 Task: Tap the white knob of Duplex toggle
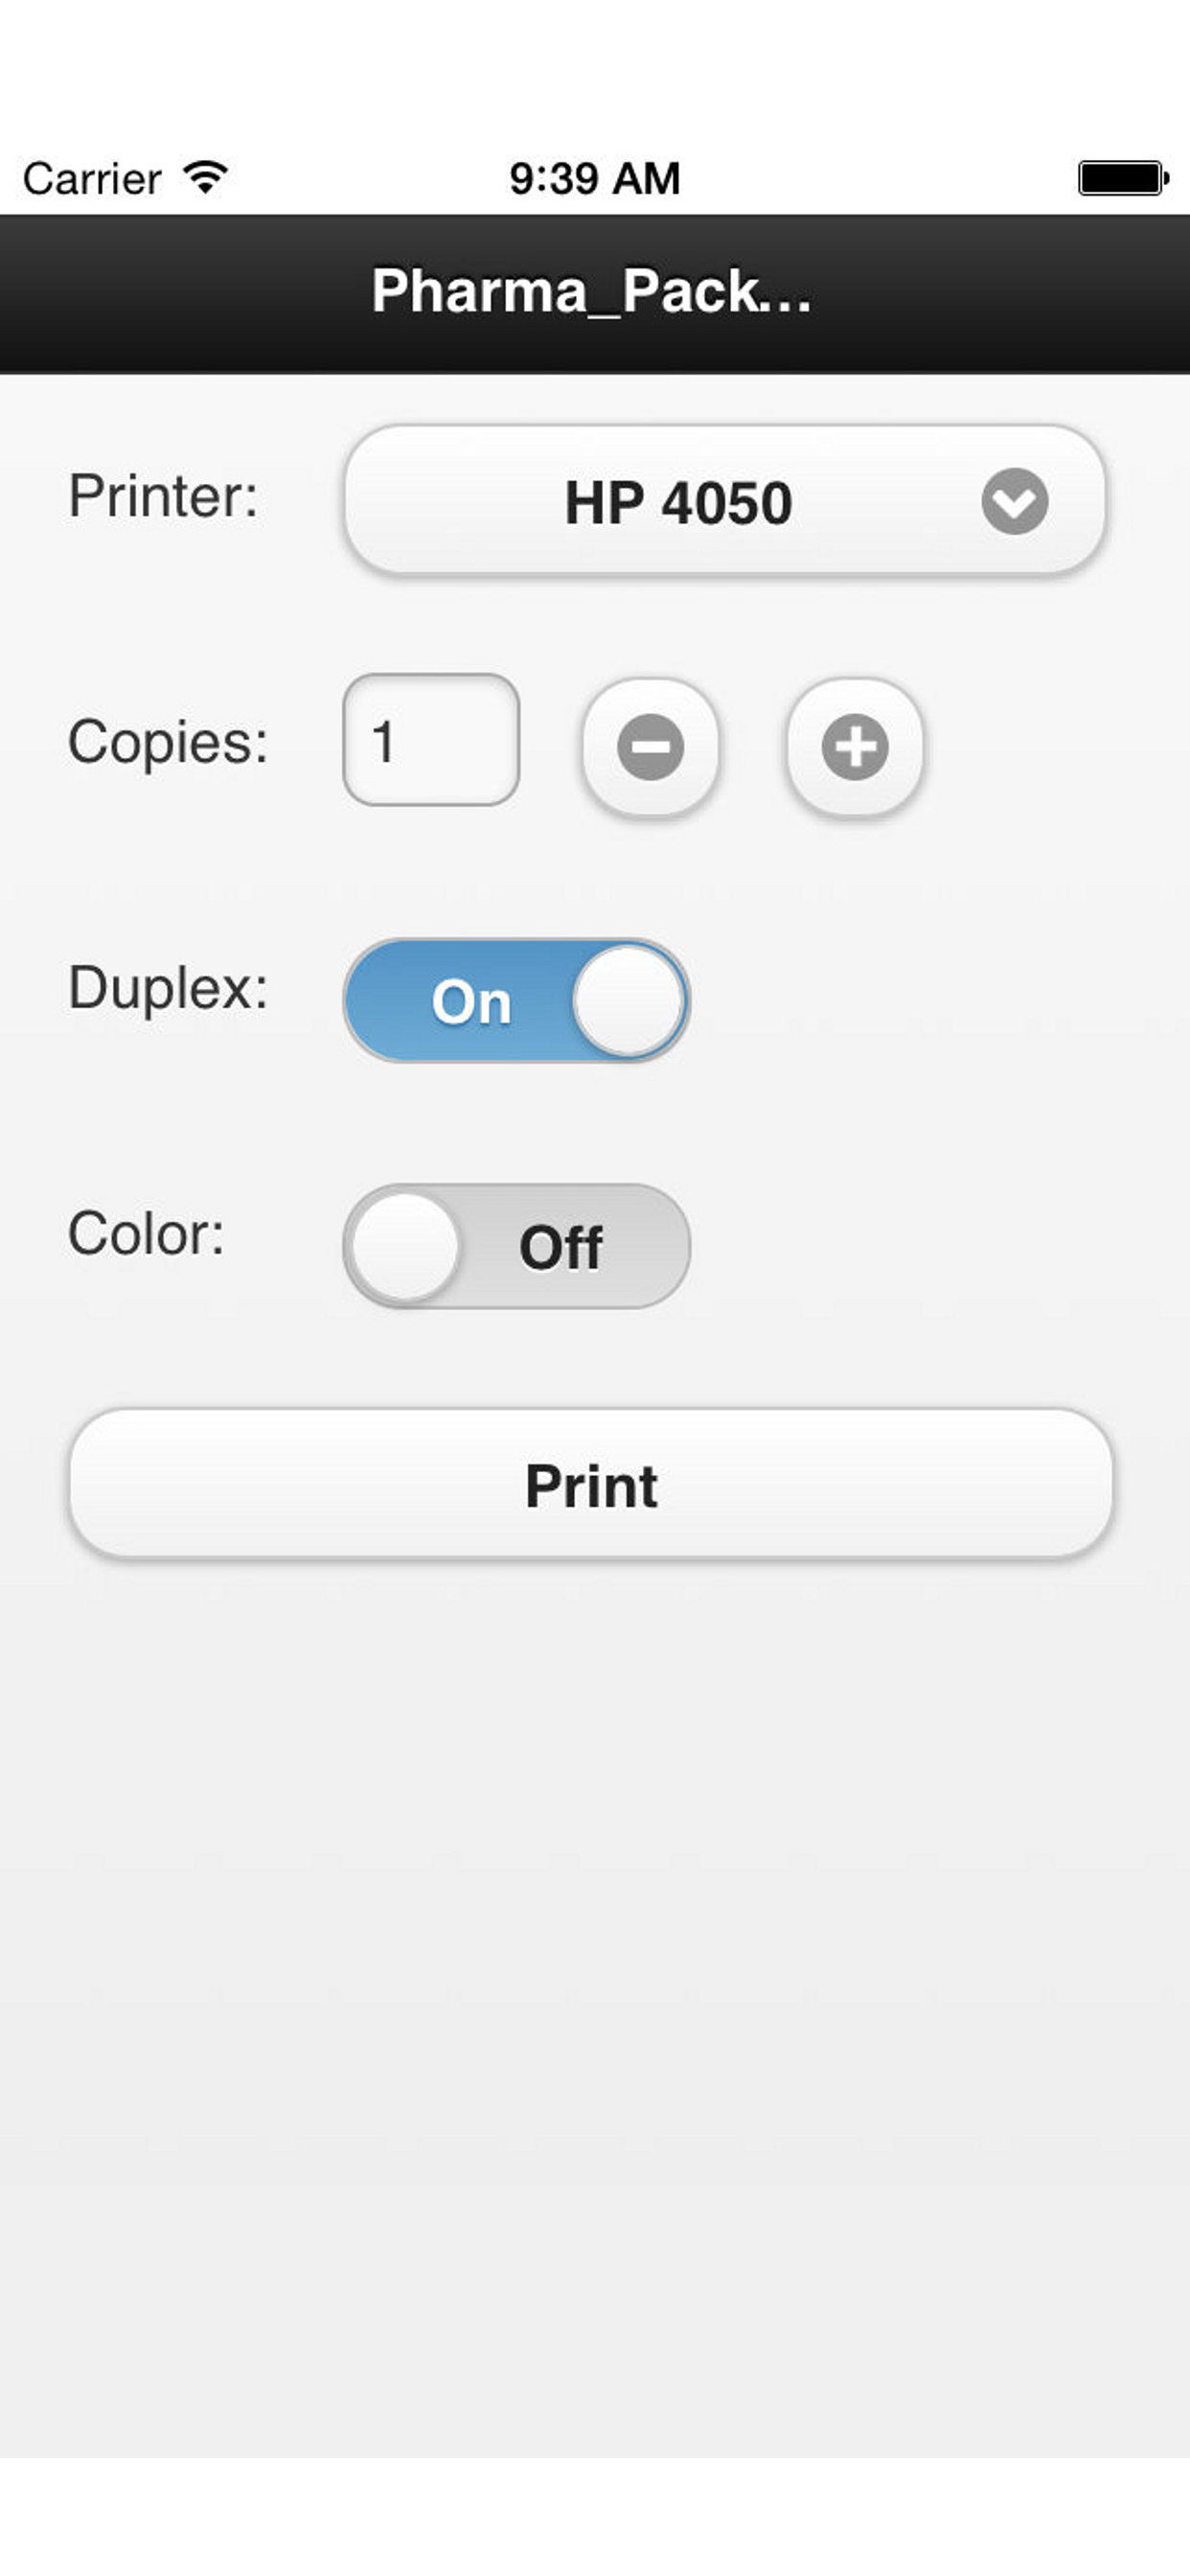point(628,1000)
